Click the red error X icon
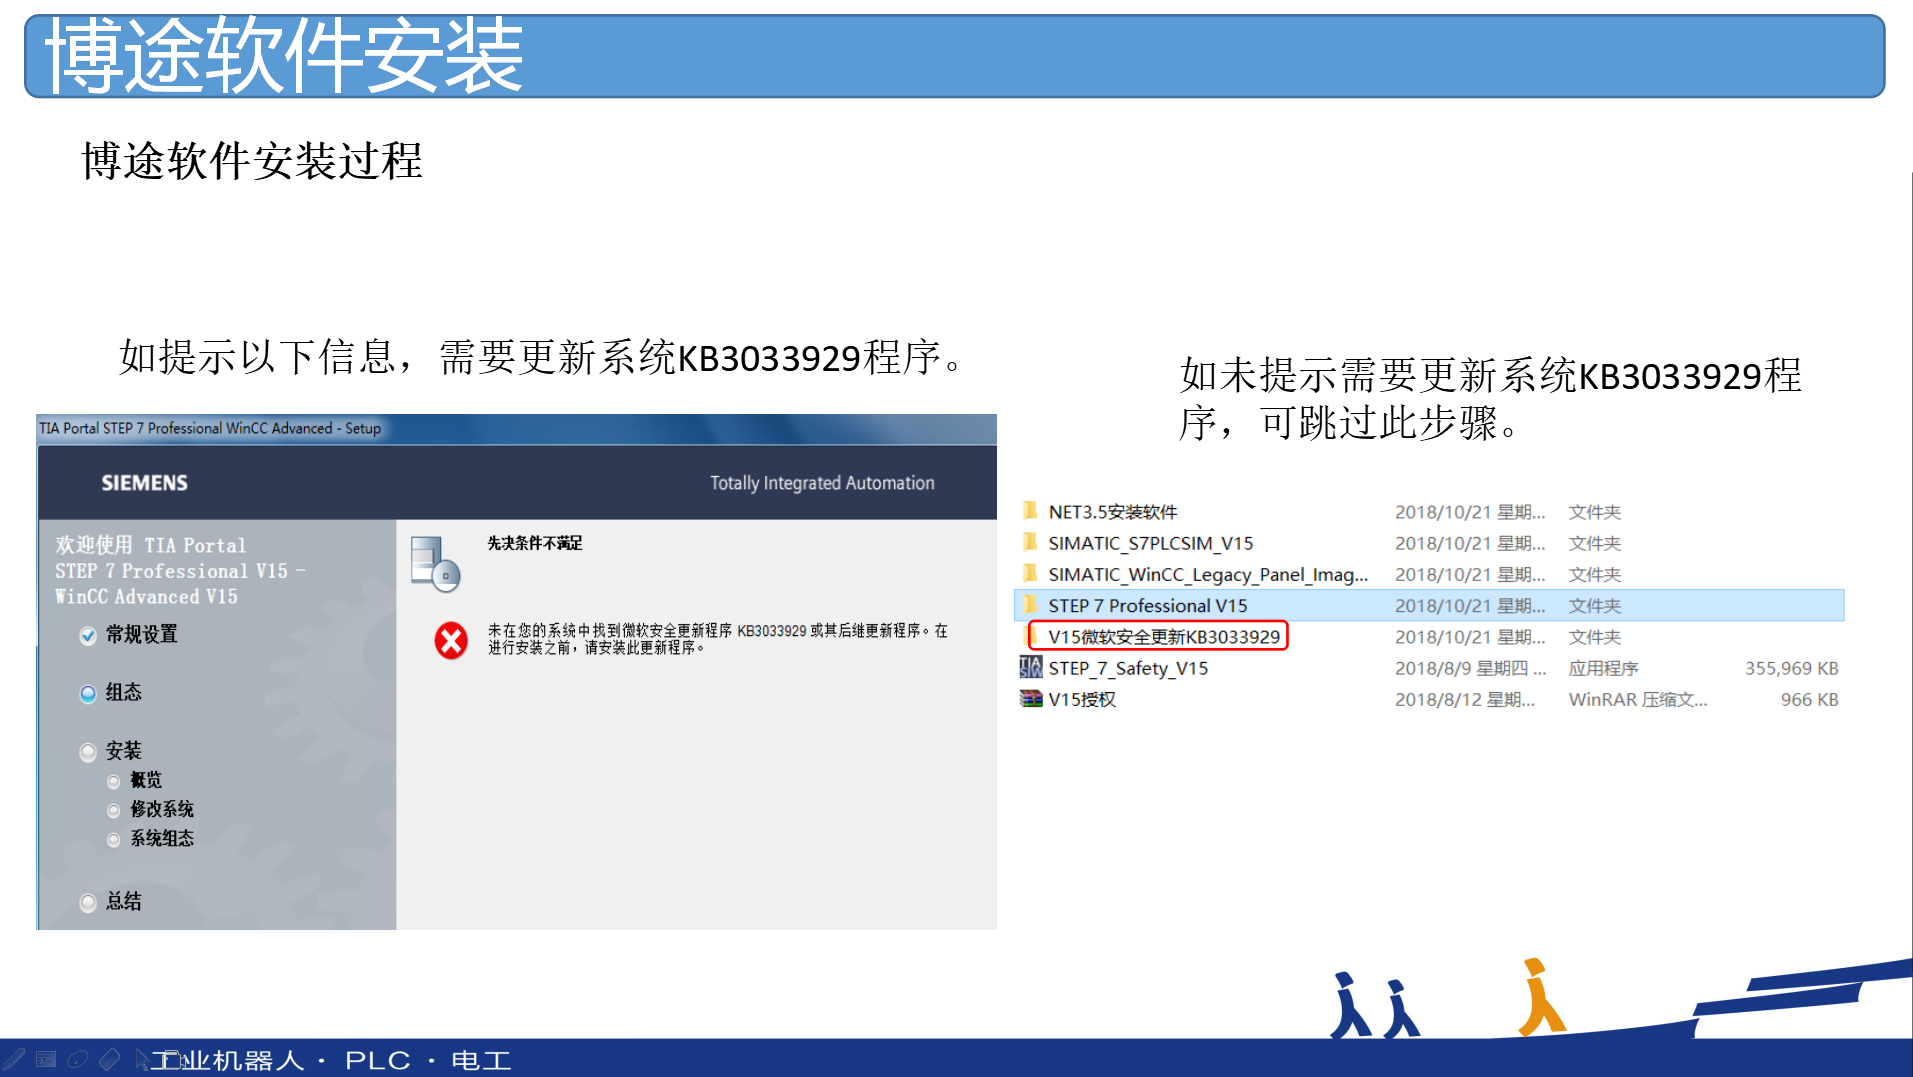This screenshot has width=1913, height=1077. [x=451, y=640]
